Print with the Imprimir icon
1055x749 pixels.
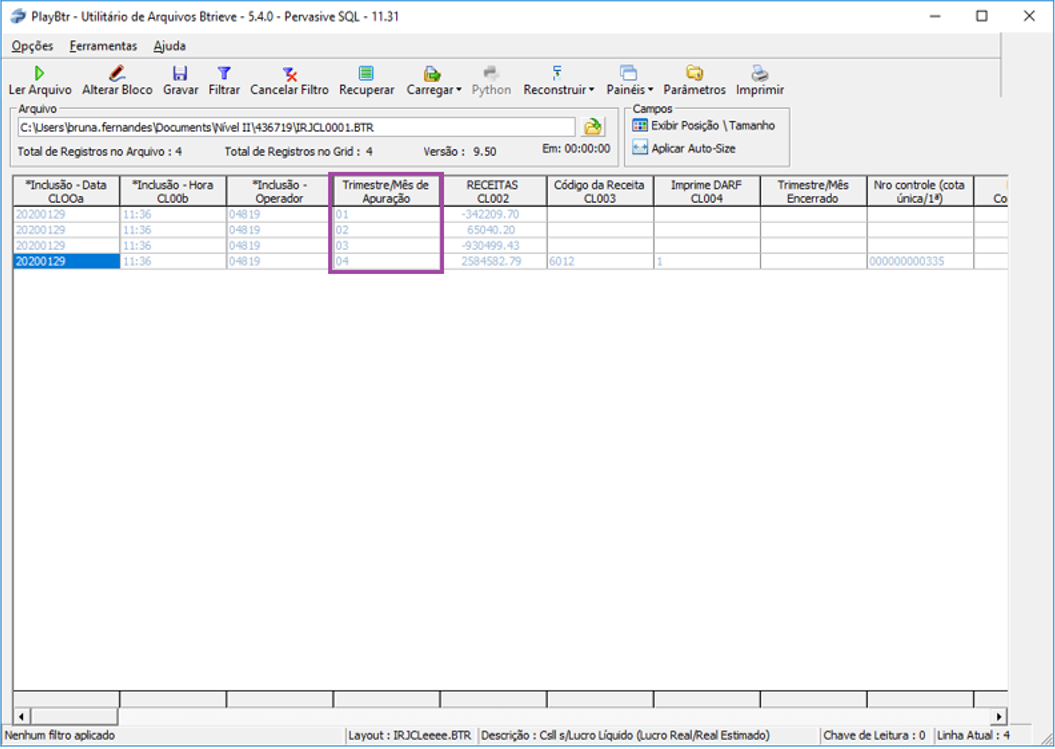[760, 74]
